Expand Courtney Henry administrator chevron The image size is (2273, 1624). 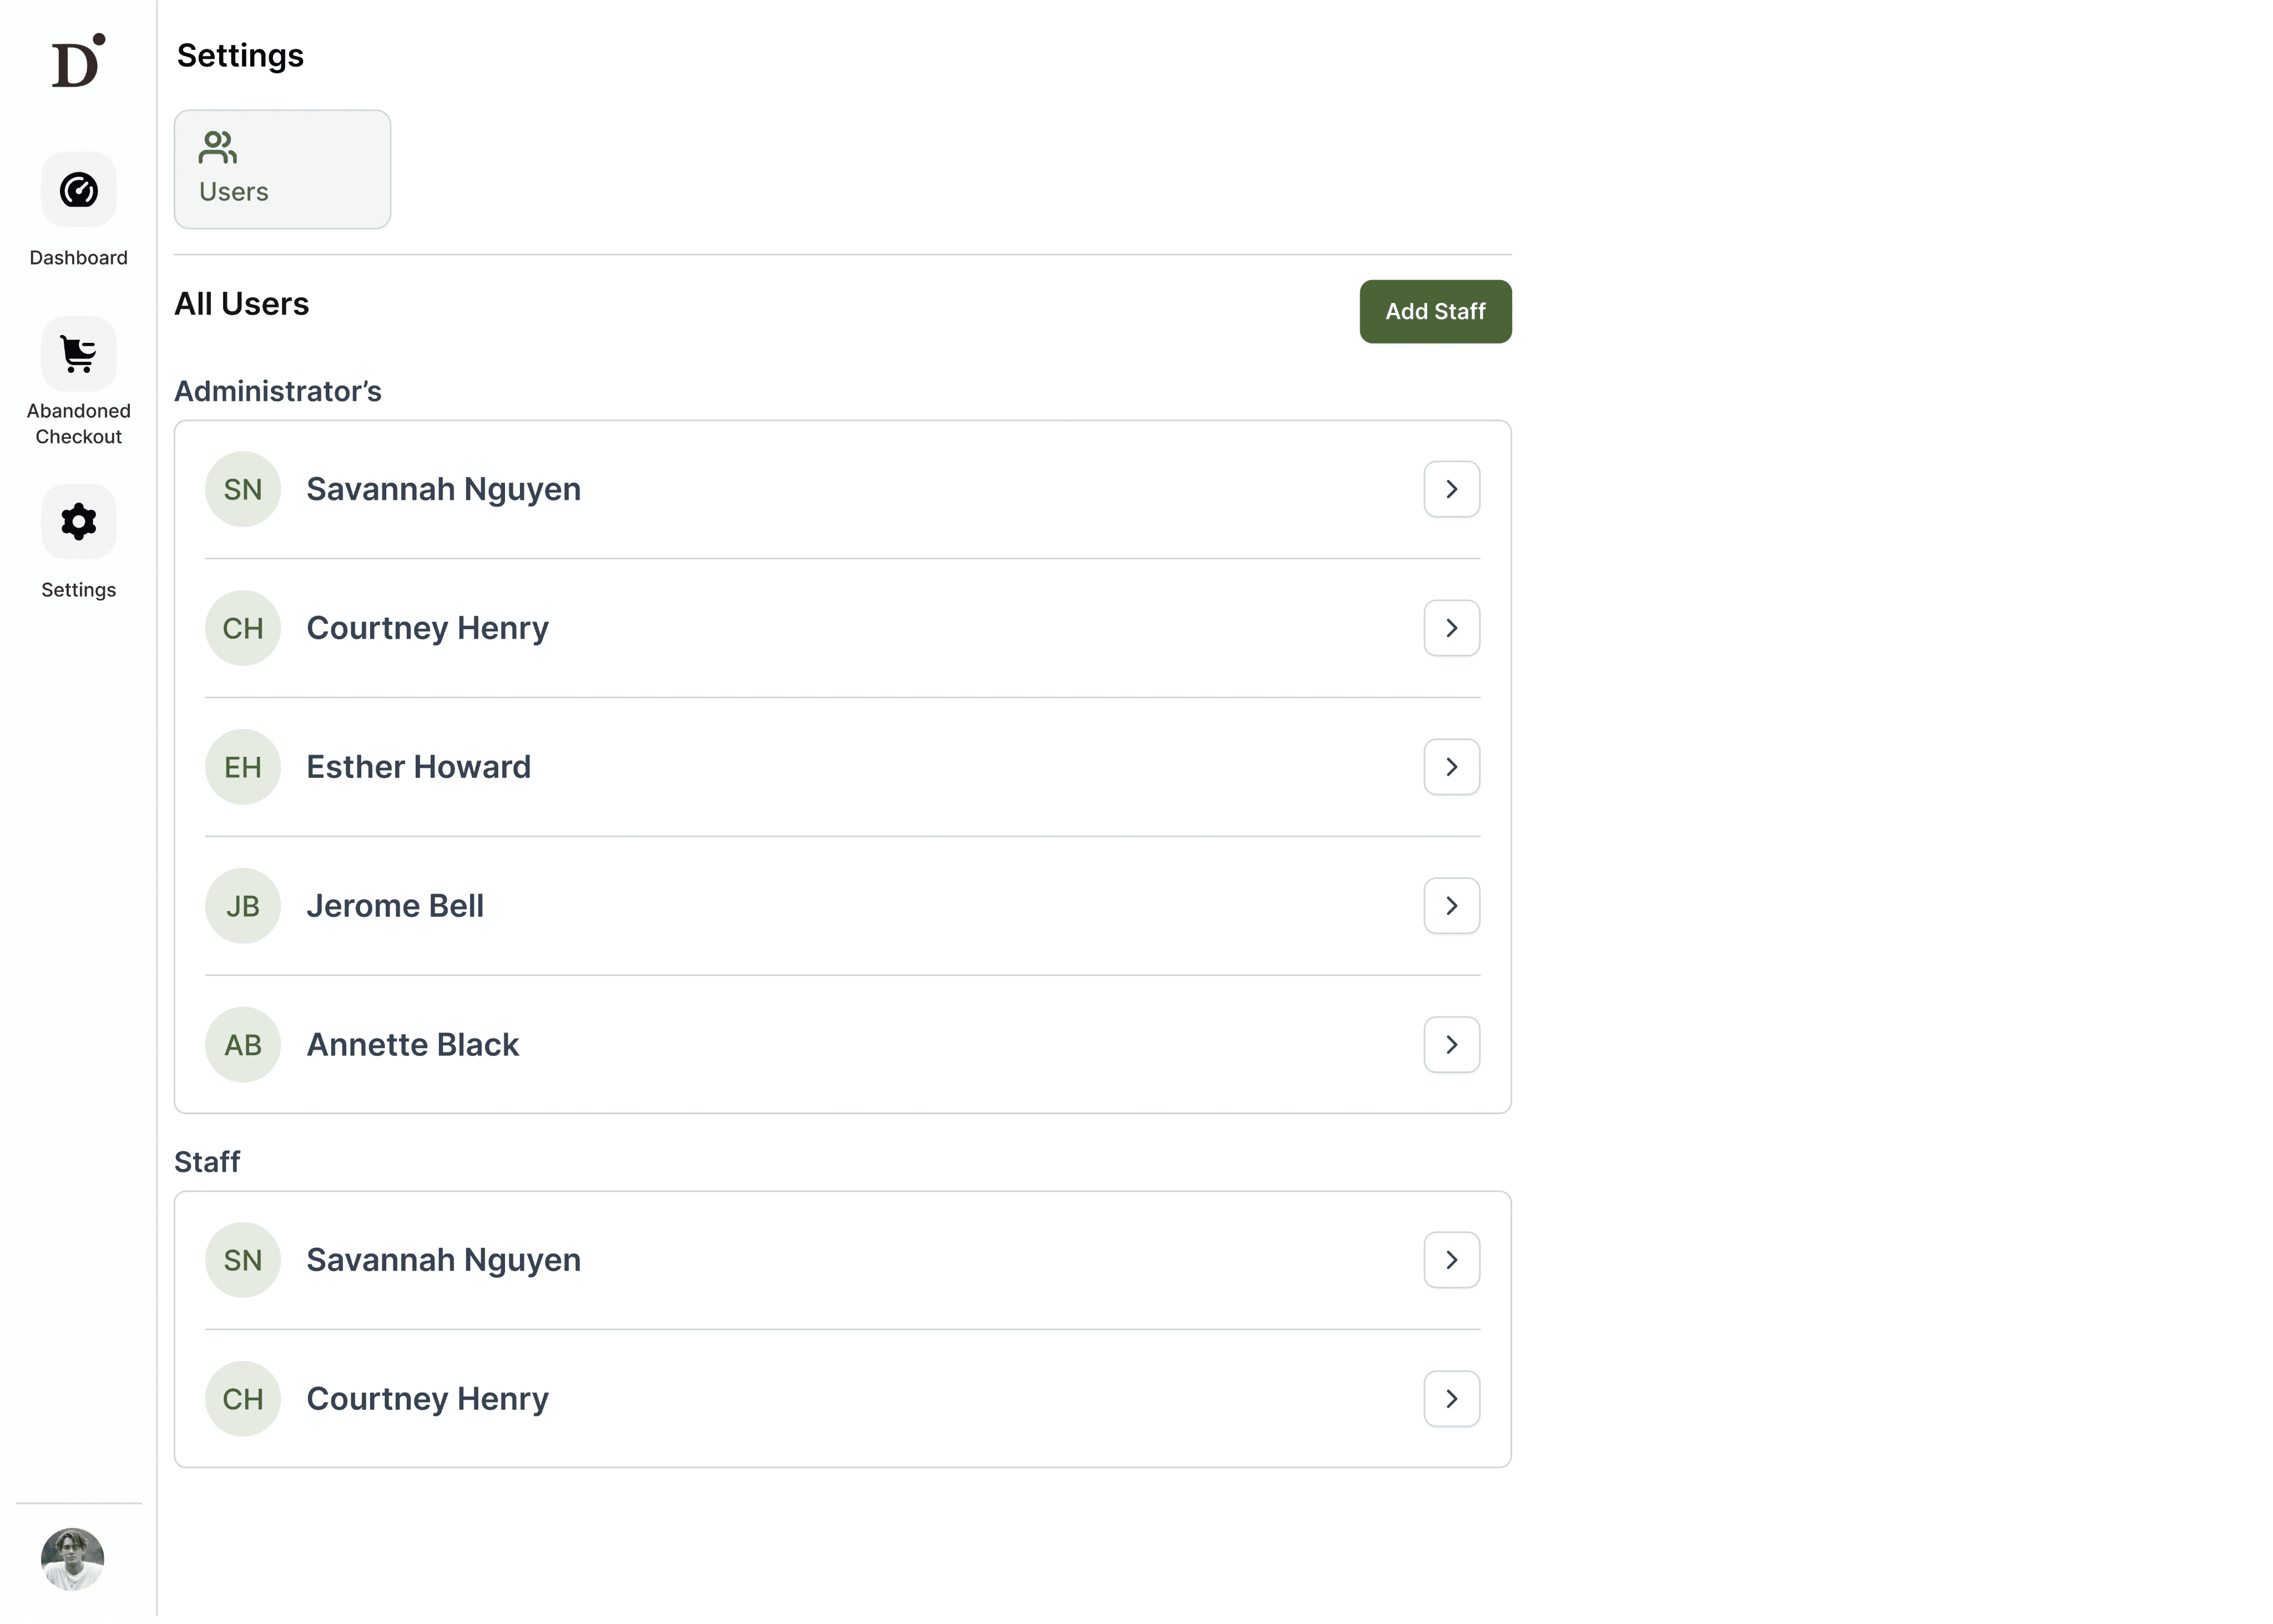click(x=1452, y=629)
